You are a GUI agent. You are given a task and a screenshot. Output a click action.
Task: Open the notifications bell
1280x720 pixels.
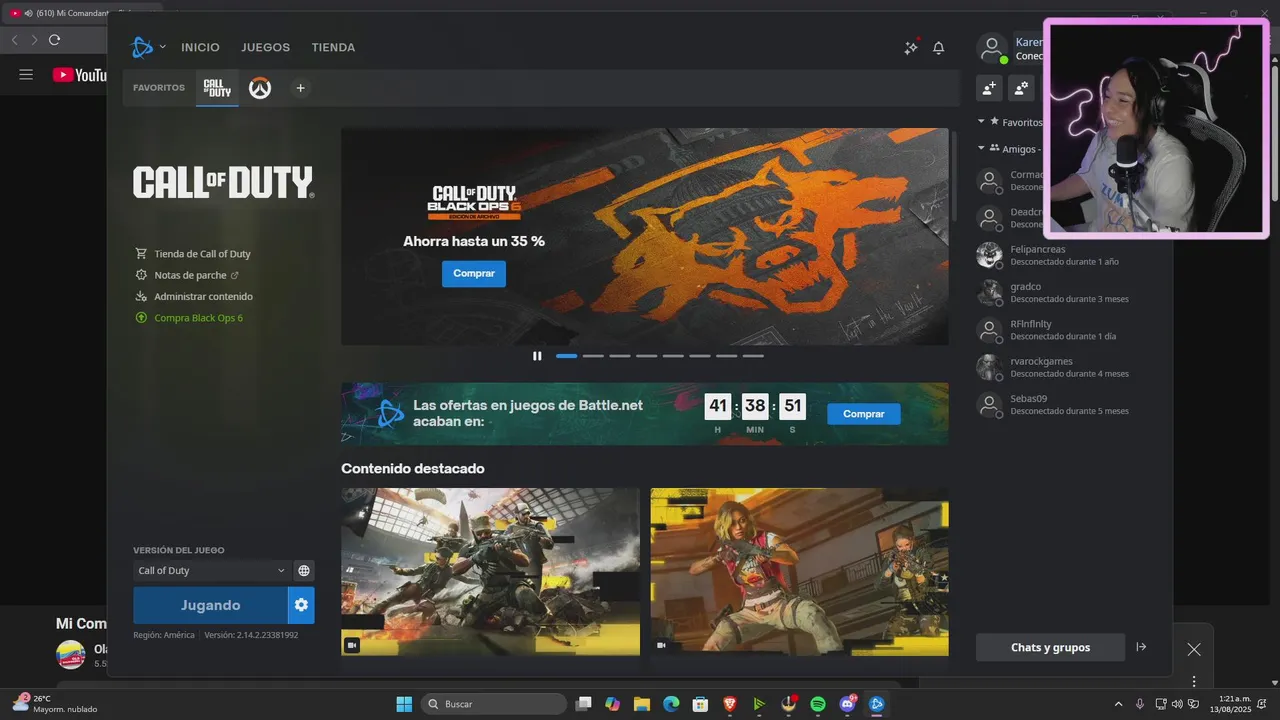point(938,47)
